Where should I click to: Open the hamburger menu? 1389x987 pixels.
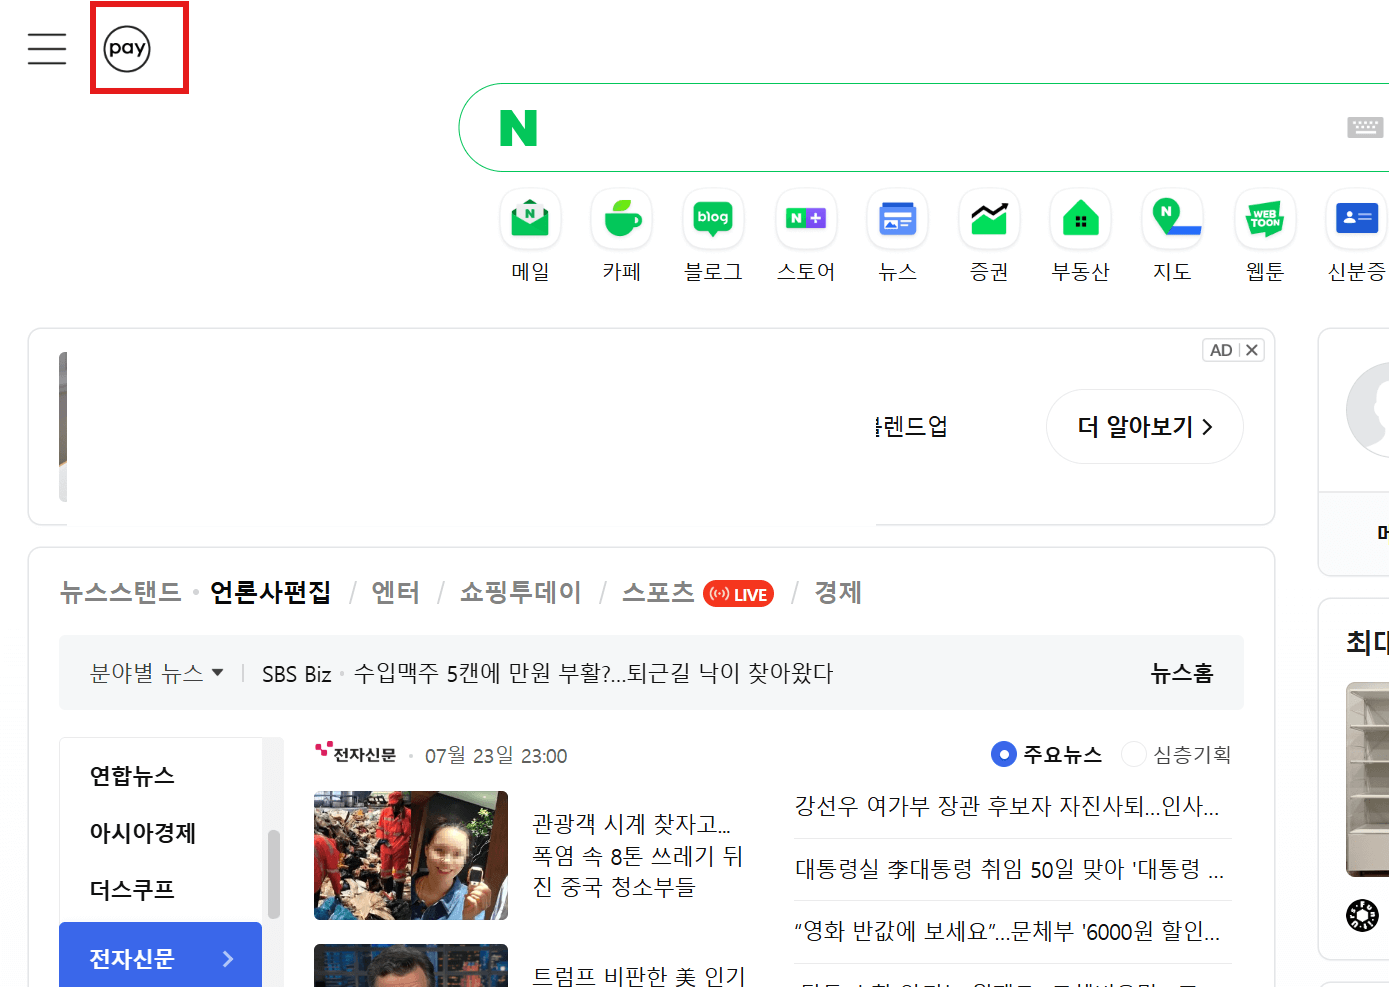click(x=47, y=48)
